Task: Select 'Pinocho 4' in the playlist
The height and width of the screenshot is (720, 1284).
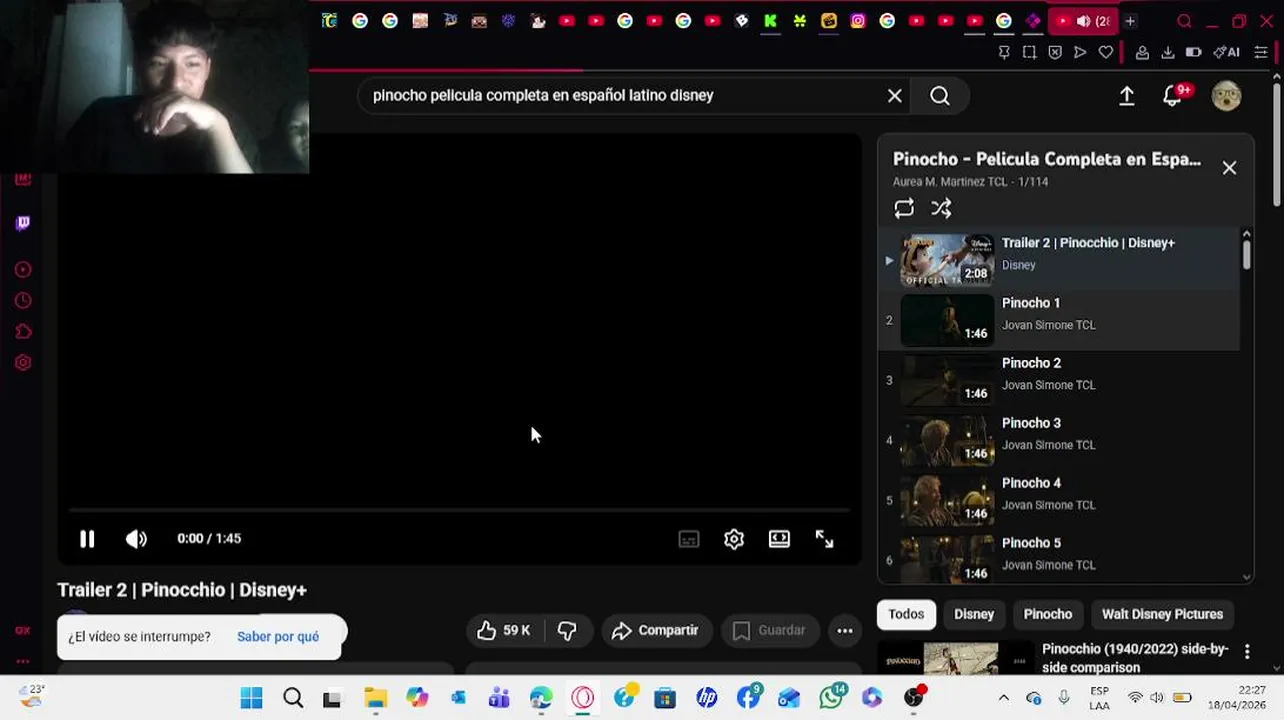Action: (x=1059, y=500)
